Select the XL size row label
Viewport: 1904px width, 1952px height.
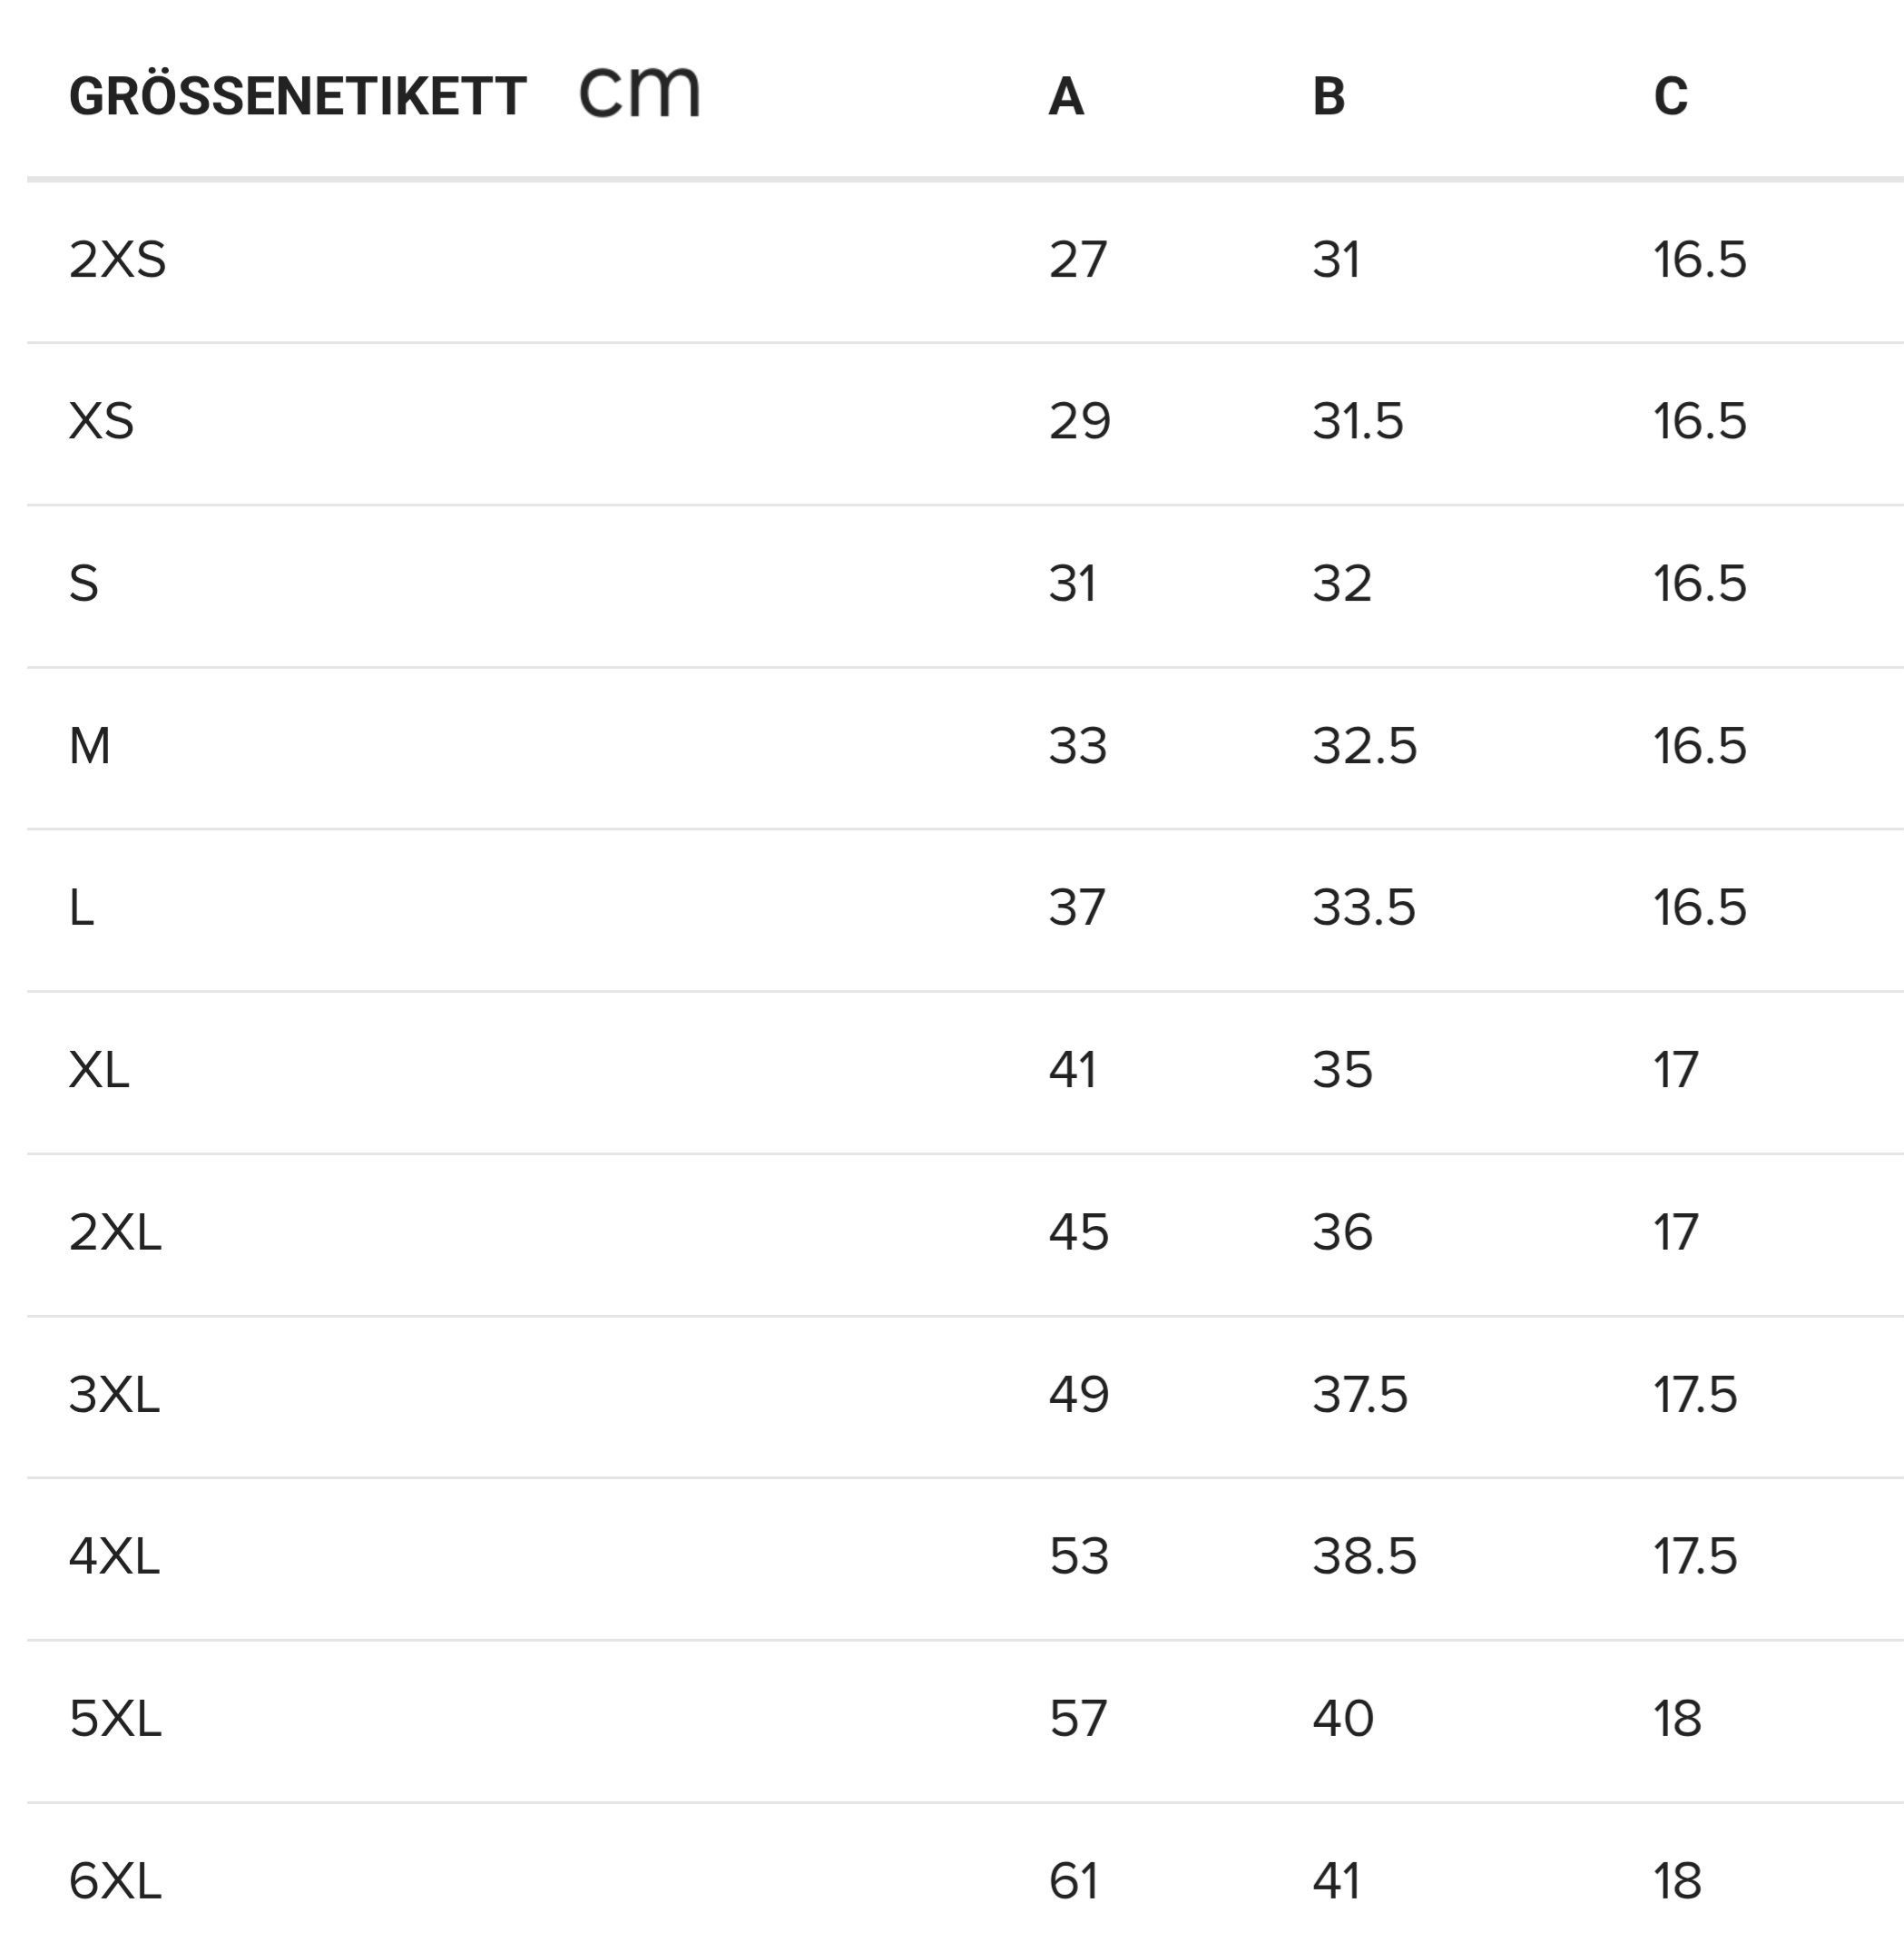coord(99,1070)
